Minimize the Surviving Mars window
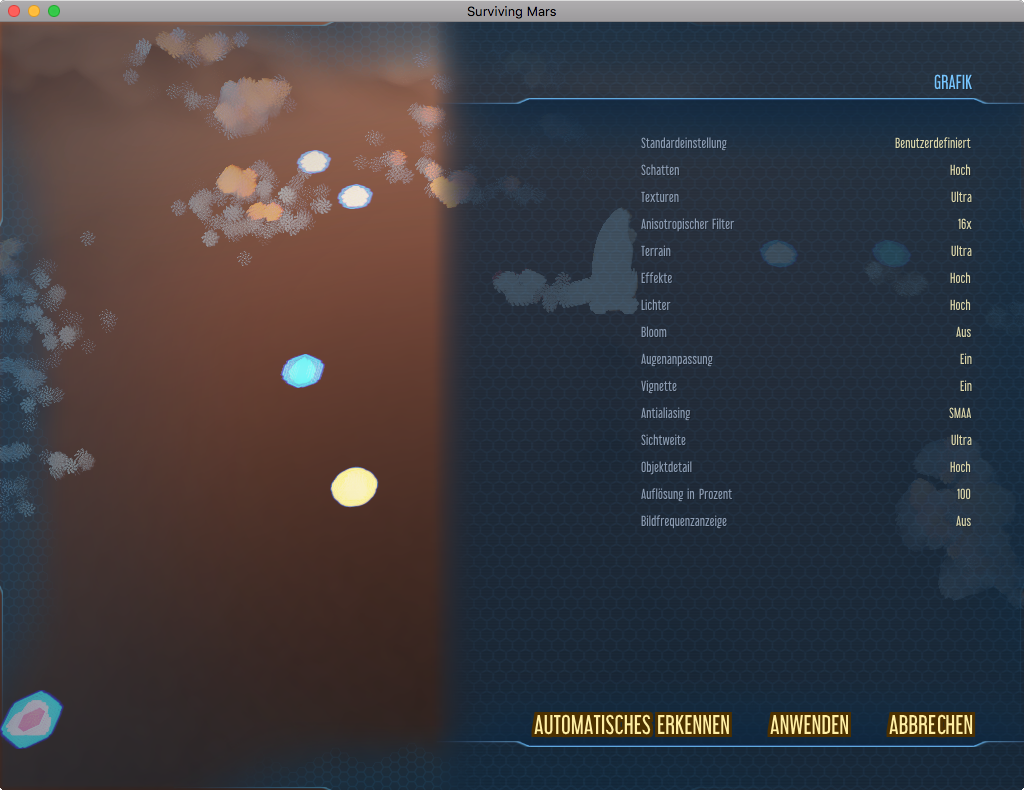The width and height of the screenshot is (1024, 790). pyautogui.click(x=34, y=11)
